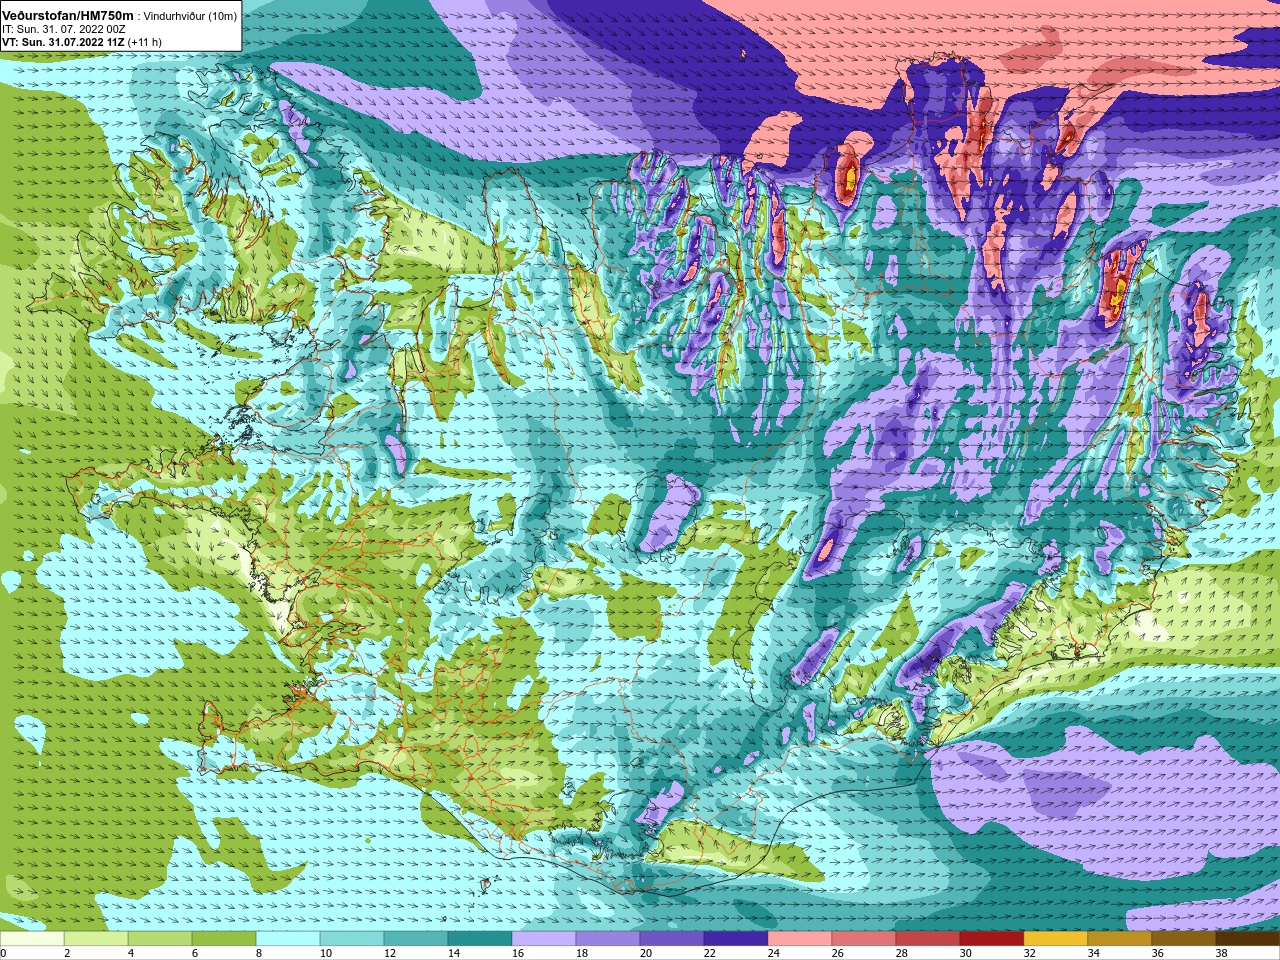1280x960 pixels.
Task: Click the legend swatch between 10 and 12
Action: pos(352,939)
